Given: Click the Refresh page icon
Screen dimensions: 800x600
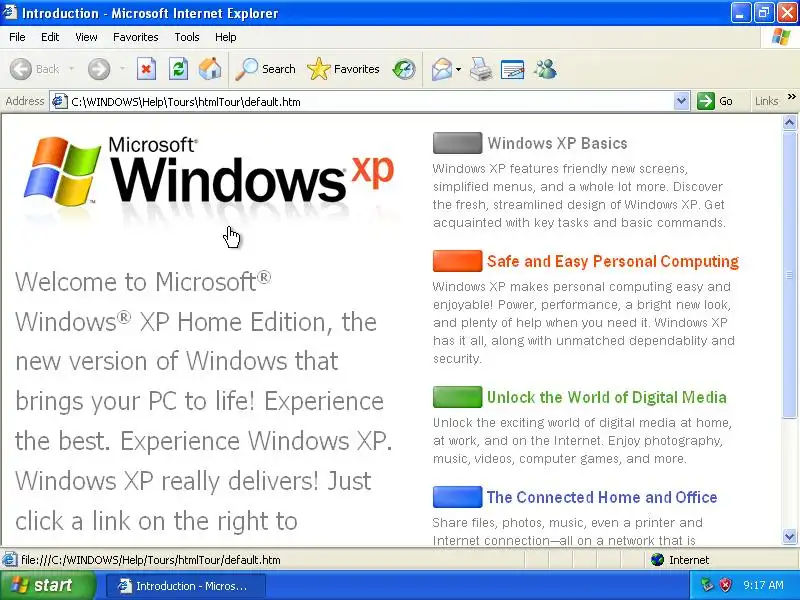Looking at the screenshot, I should coord(179,69).
